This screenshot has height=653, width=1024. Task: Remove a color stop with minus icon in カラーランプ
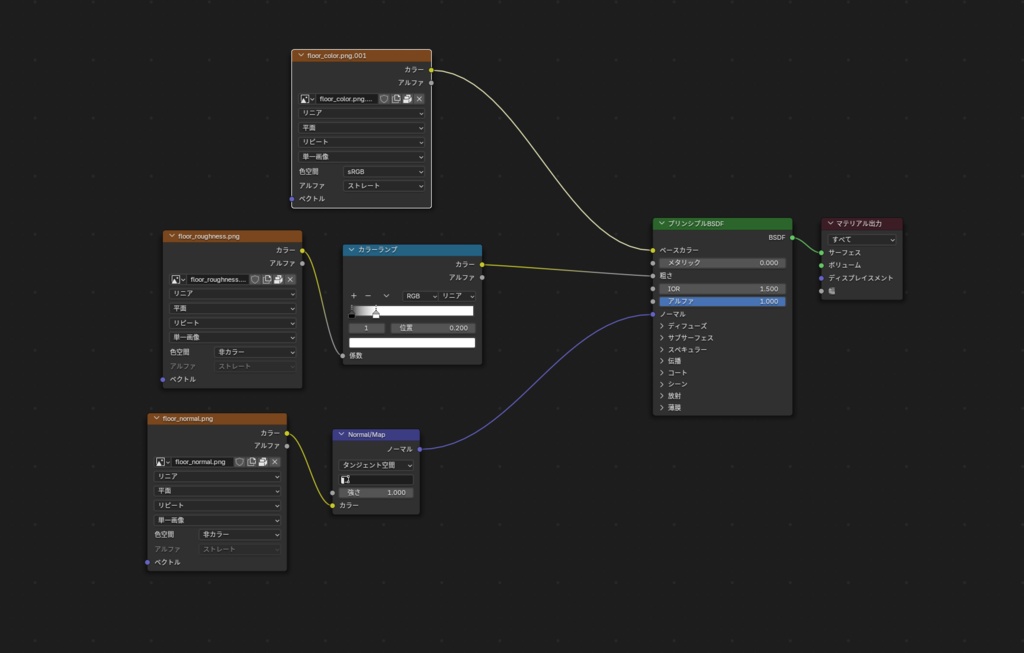click(368, 296)
